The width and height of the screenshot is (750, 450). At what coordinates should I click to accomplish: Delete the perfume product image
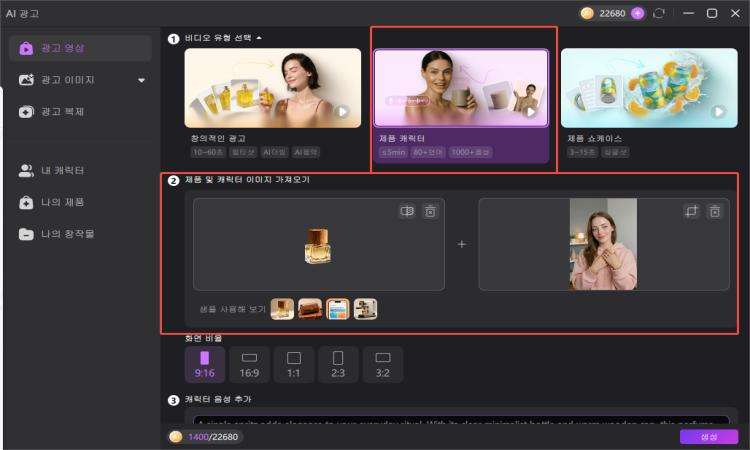tap(430, 211)
